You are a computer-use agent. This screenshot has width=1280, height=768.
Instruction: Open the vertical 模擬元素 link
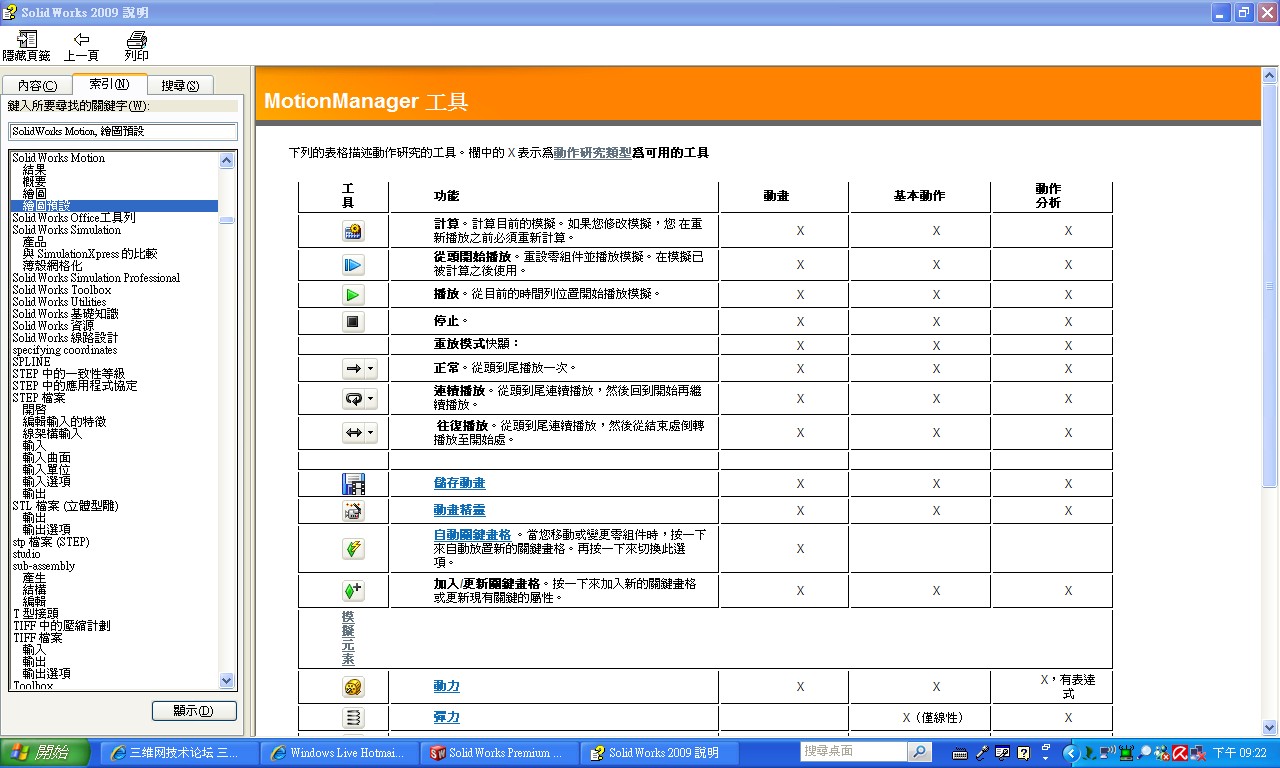click(348, 638)
